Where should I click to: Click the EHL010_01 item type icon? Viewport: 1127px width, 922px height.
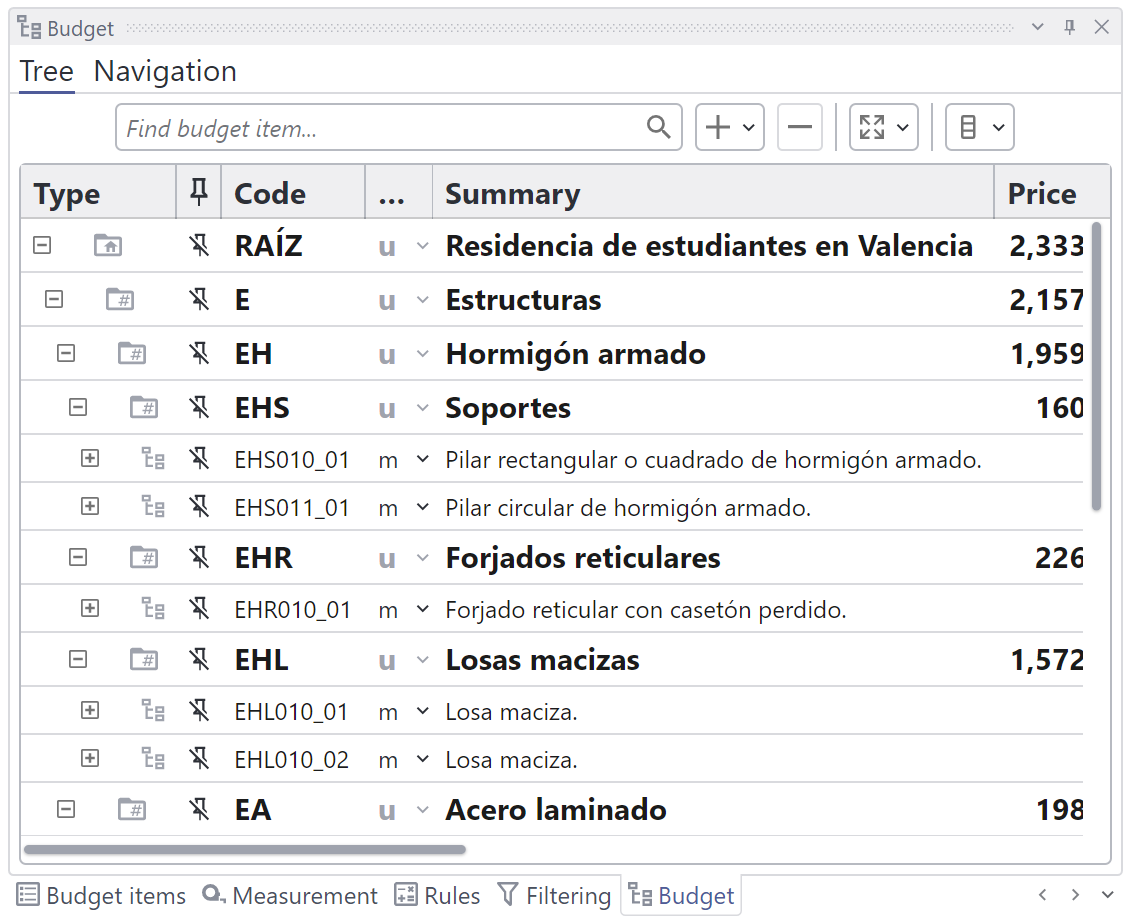coord(153,711)
